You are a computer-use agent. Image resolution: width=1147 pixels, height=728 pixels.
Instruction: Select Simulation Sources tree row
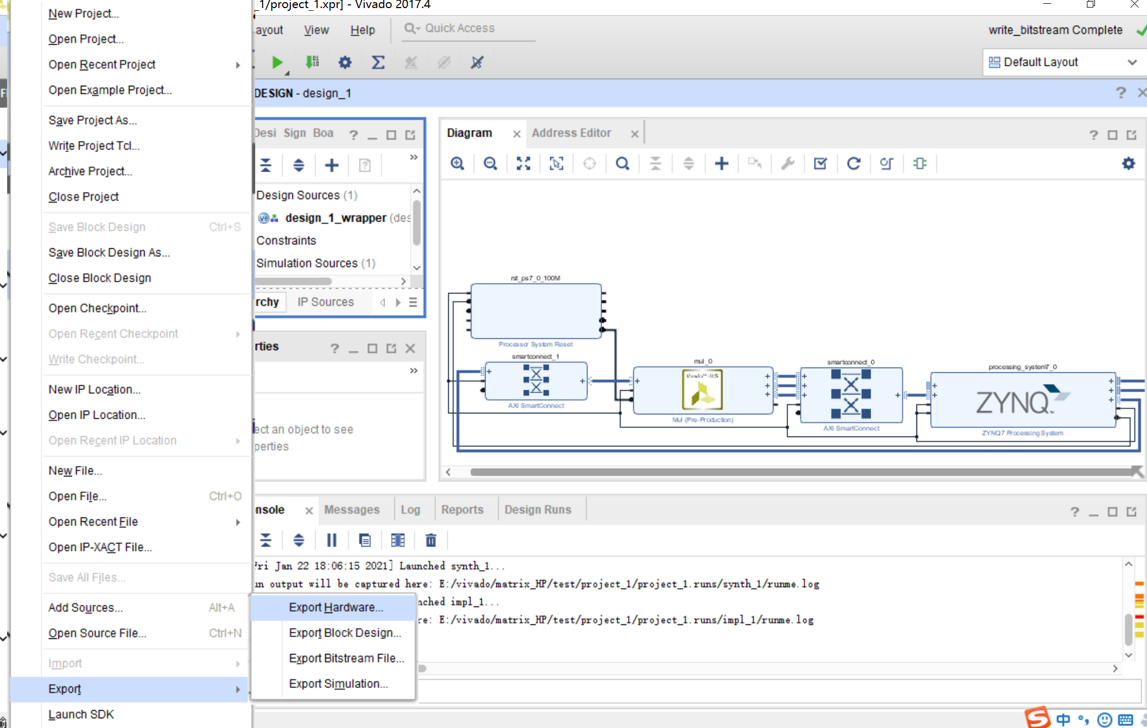pyautogui.click(x=316, y=263)
